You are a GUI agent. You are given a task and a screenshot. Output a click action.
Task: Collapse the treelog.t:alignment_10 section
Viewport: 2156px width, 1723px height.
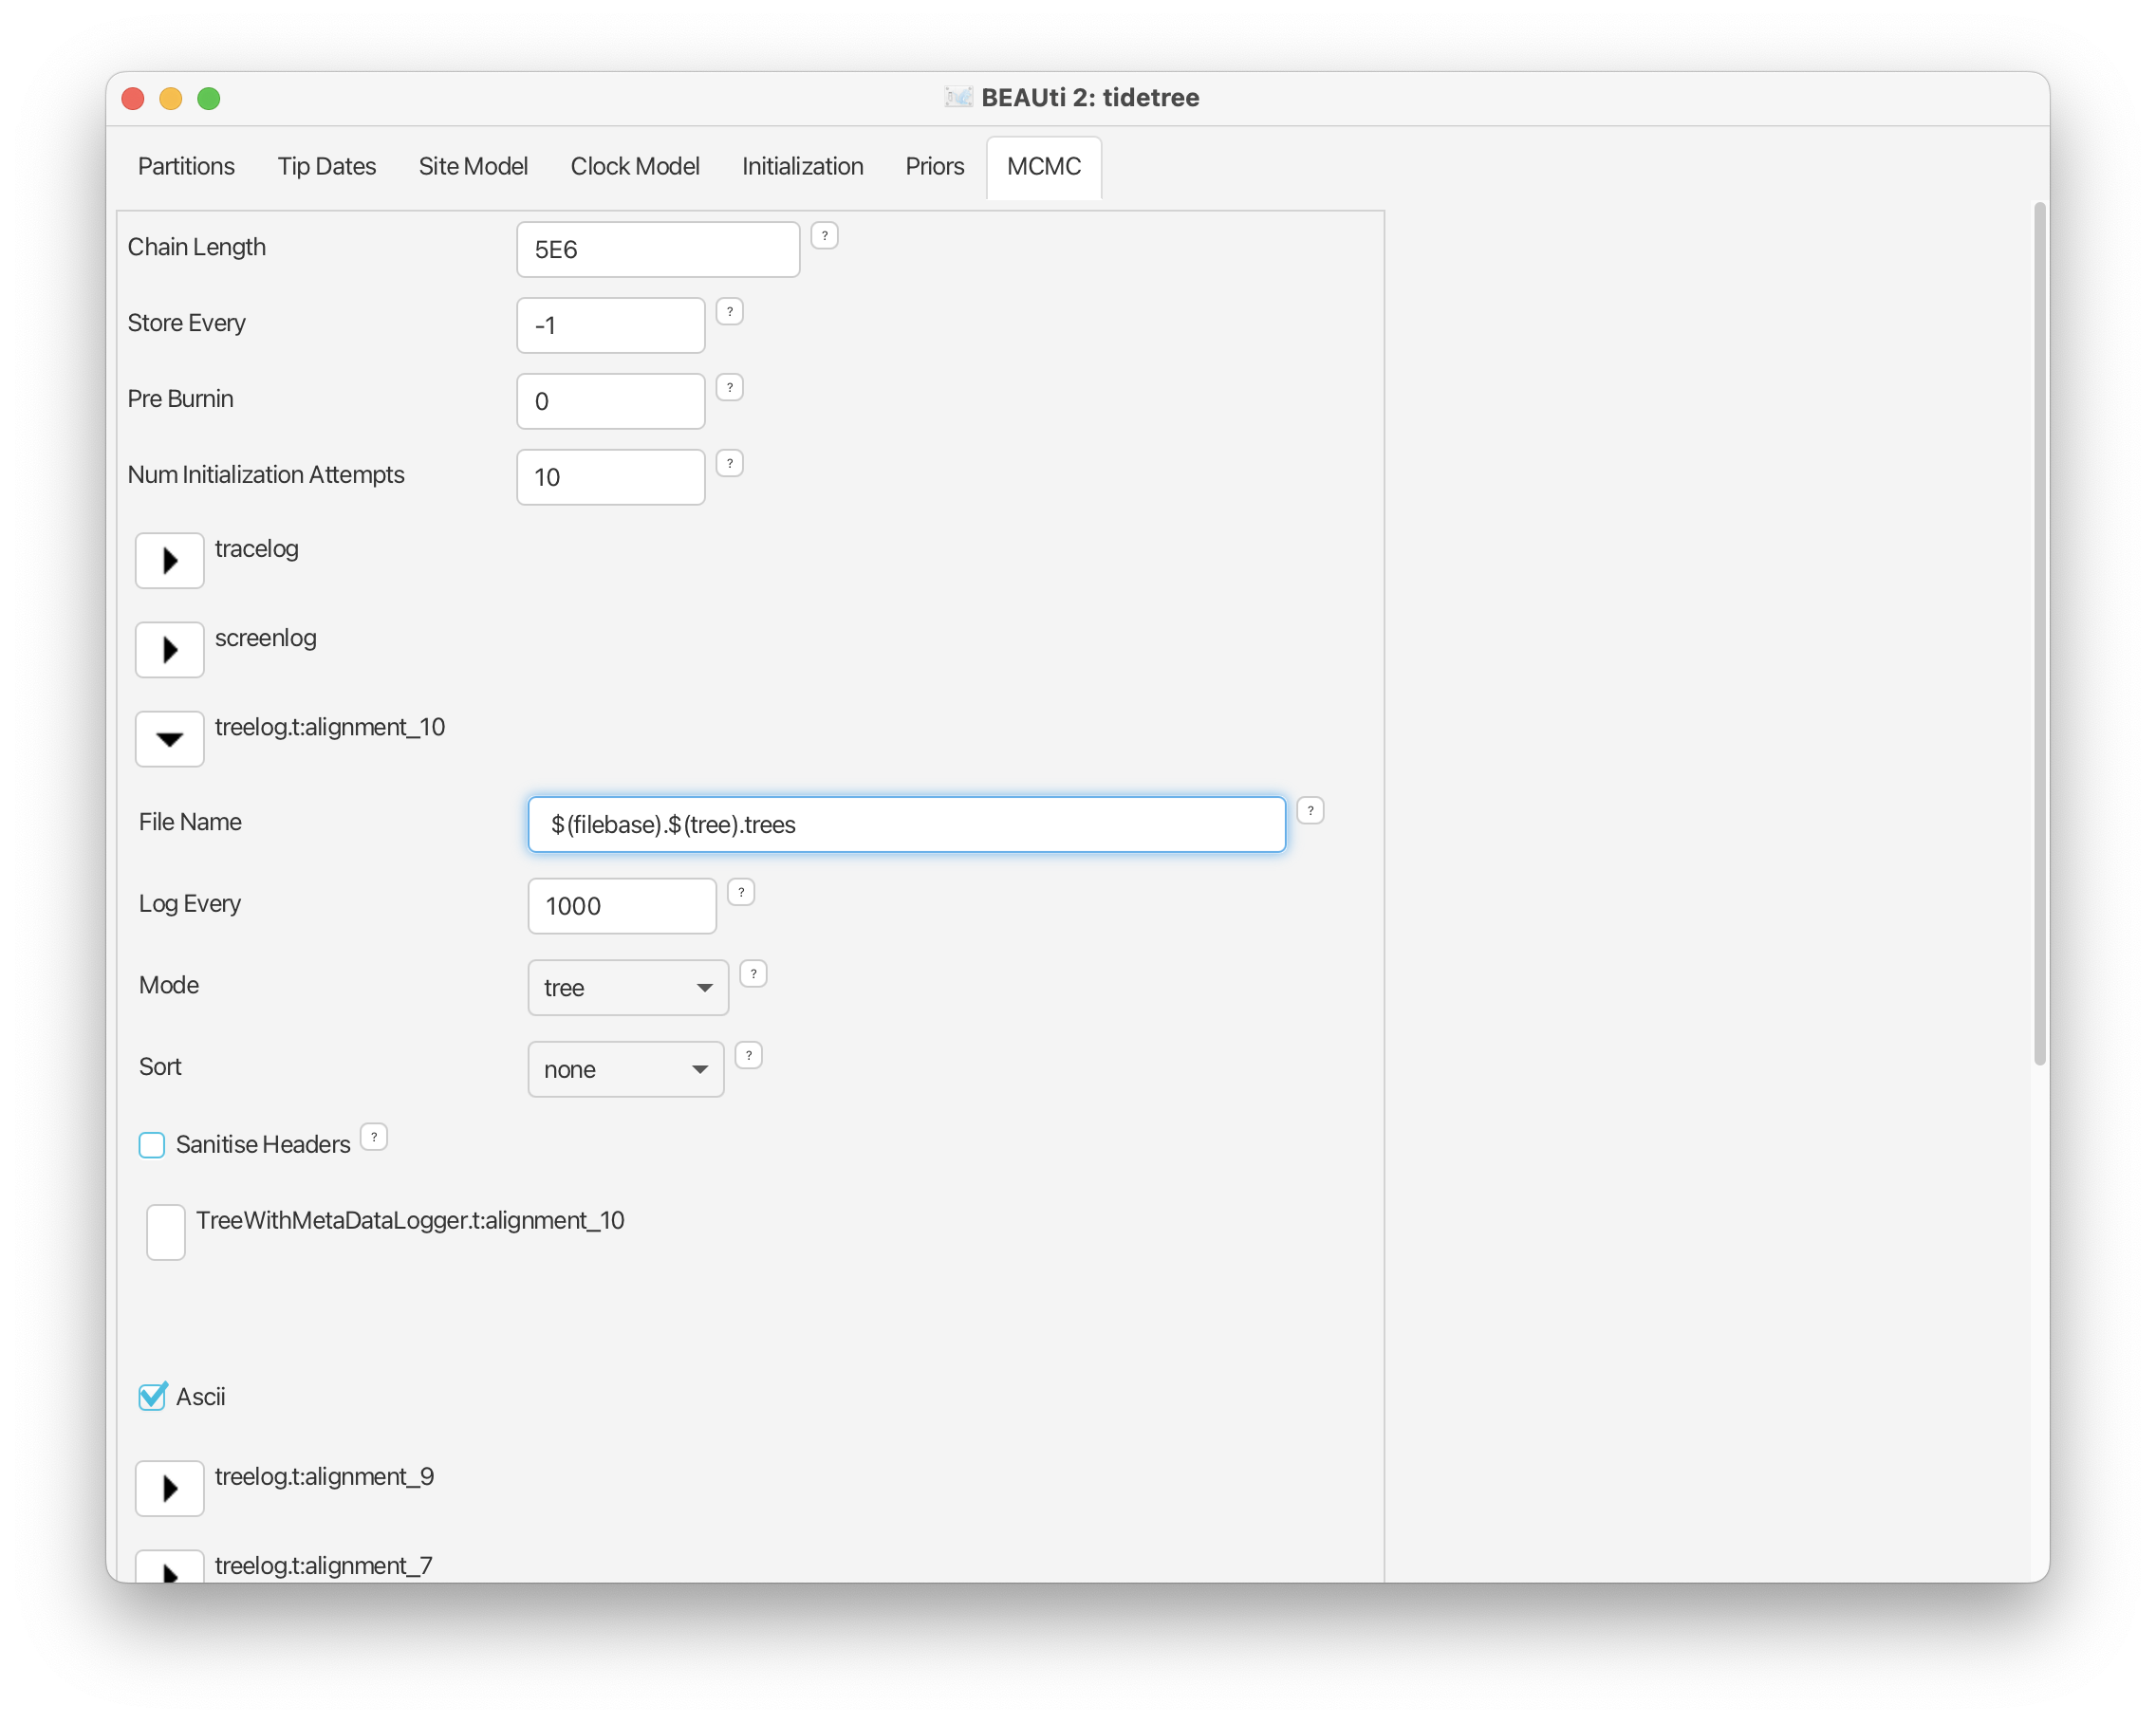[x=170, y=739]
